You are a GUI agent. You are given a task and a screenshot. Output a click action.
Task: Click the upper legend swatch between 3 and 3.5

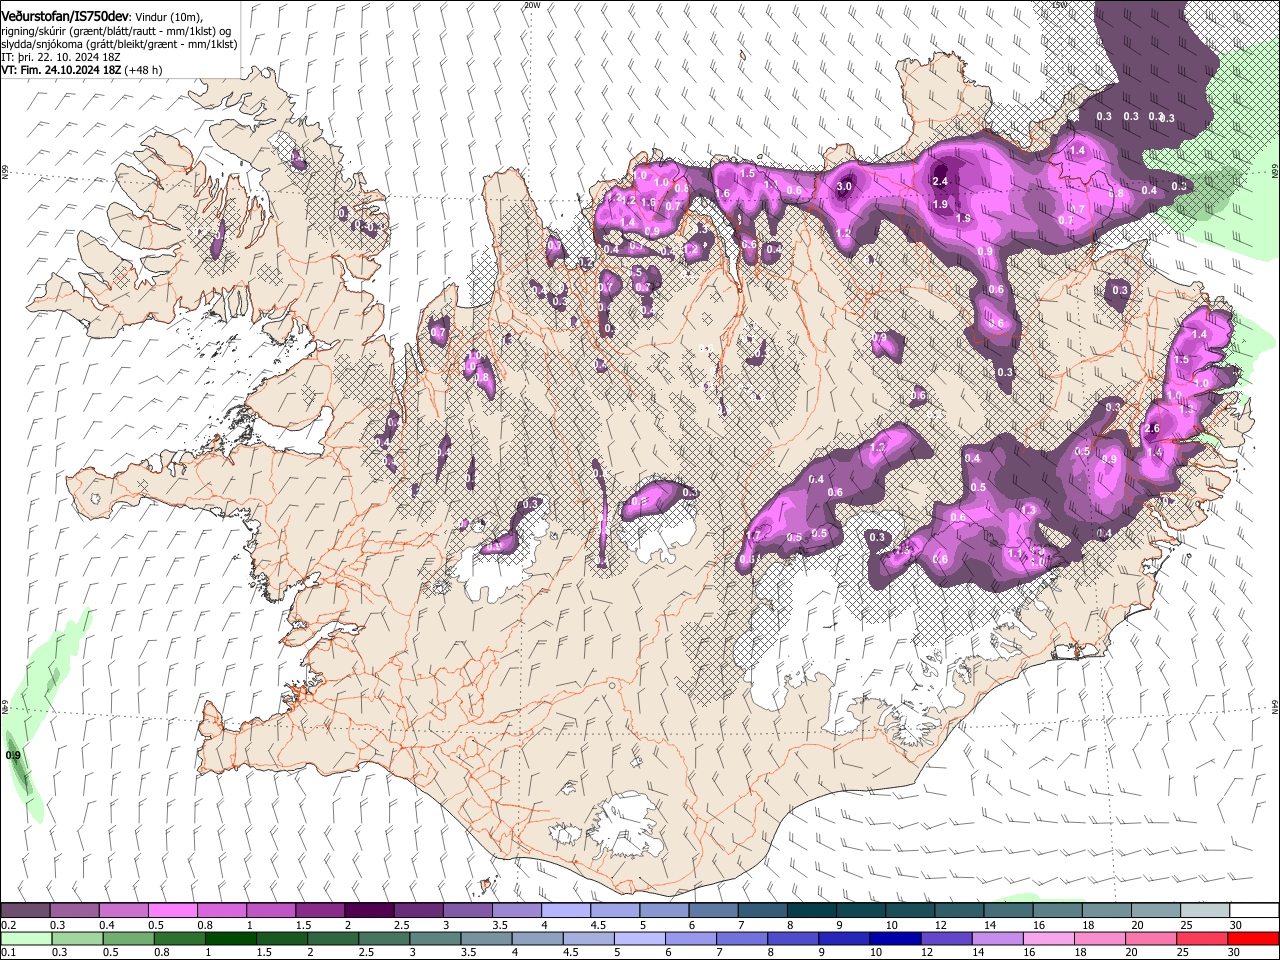pyautogui.click(x=467, y=910)
